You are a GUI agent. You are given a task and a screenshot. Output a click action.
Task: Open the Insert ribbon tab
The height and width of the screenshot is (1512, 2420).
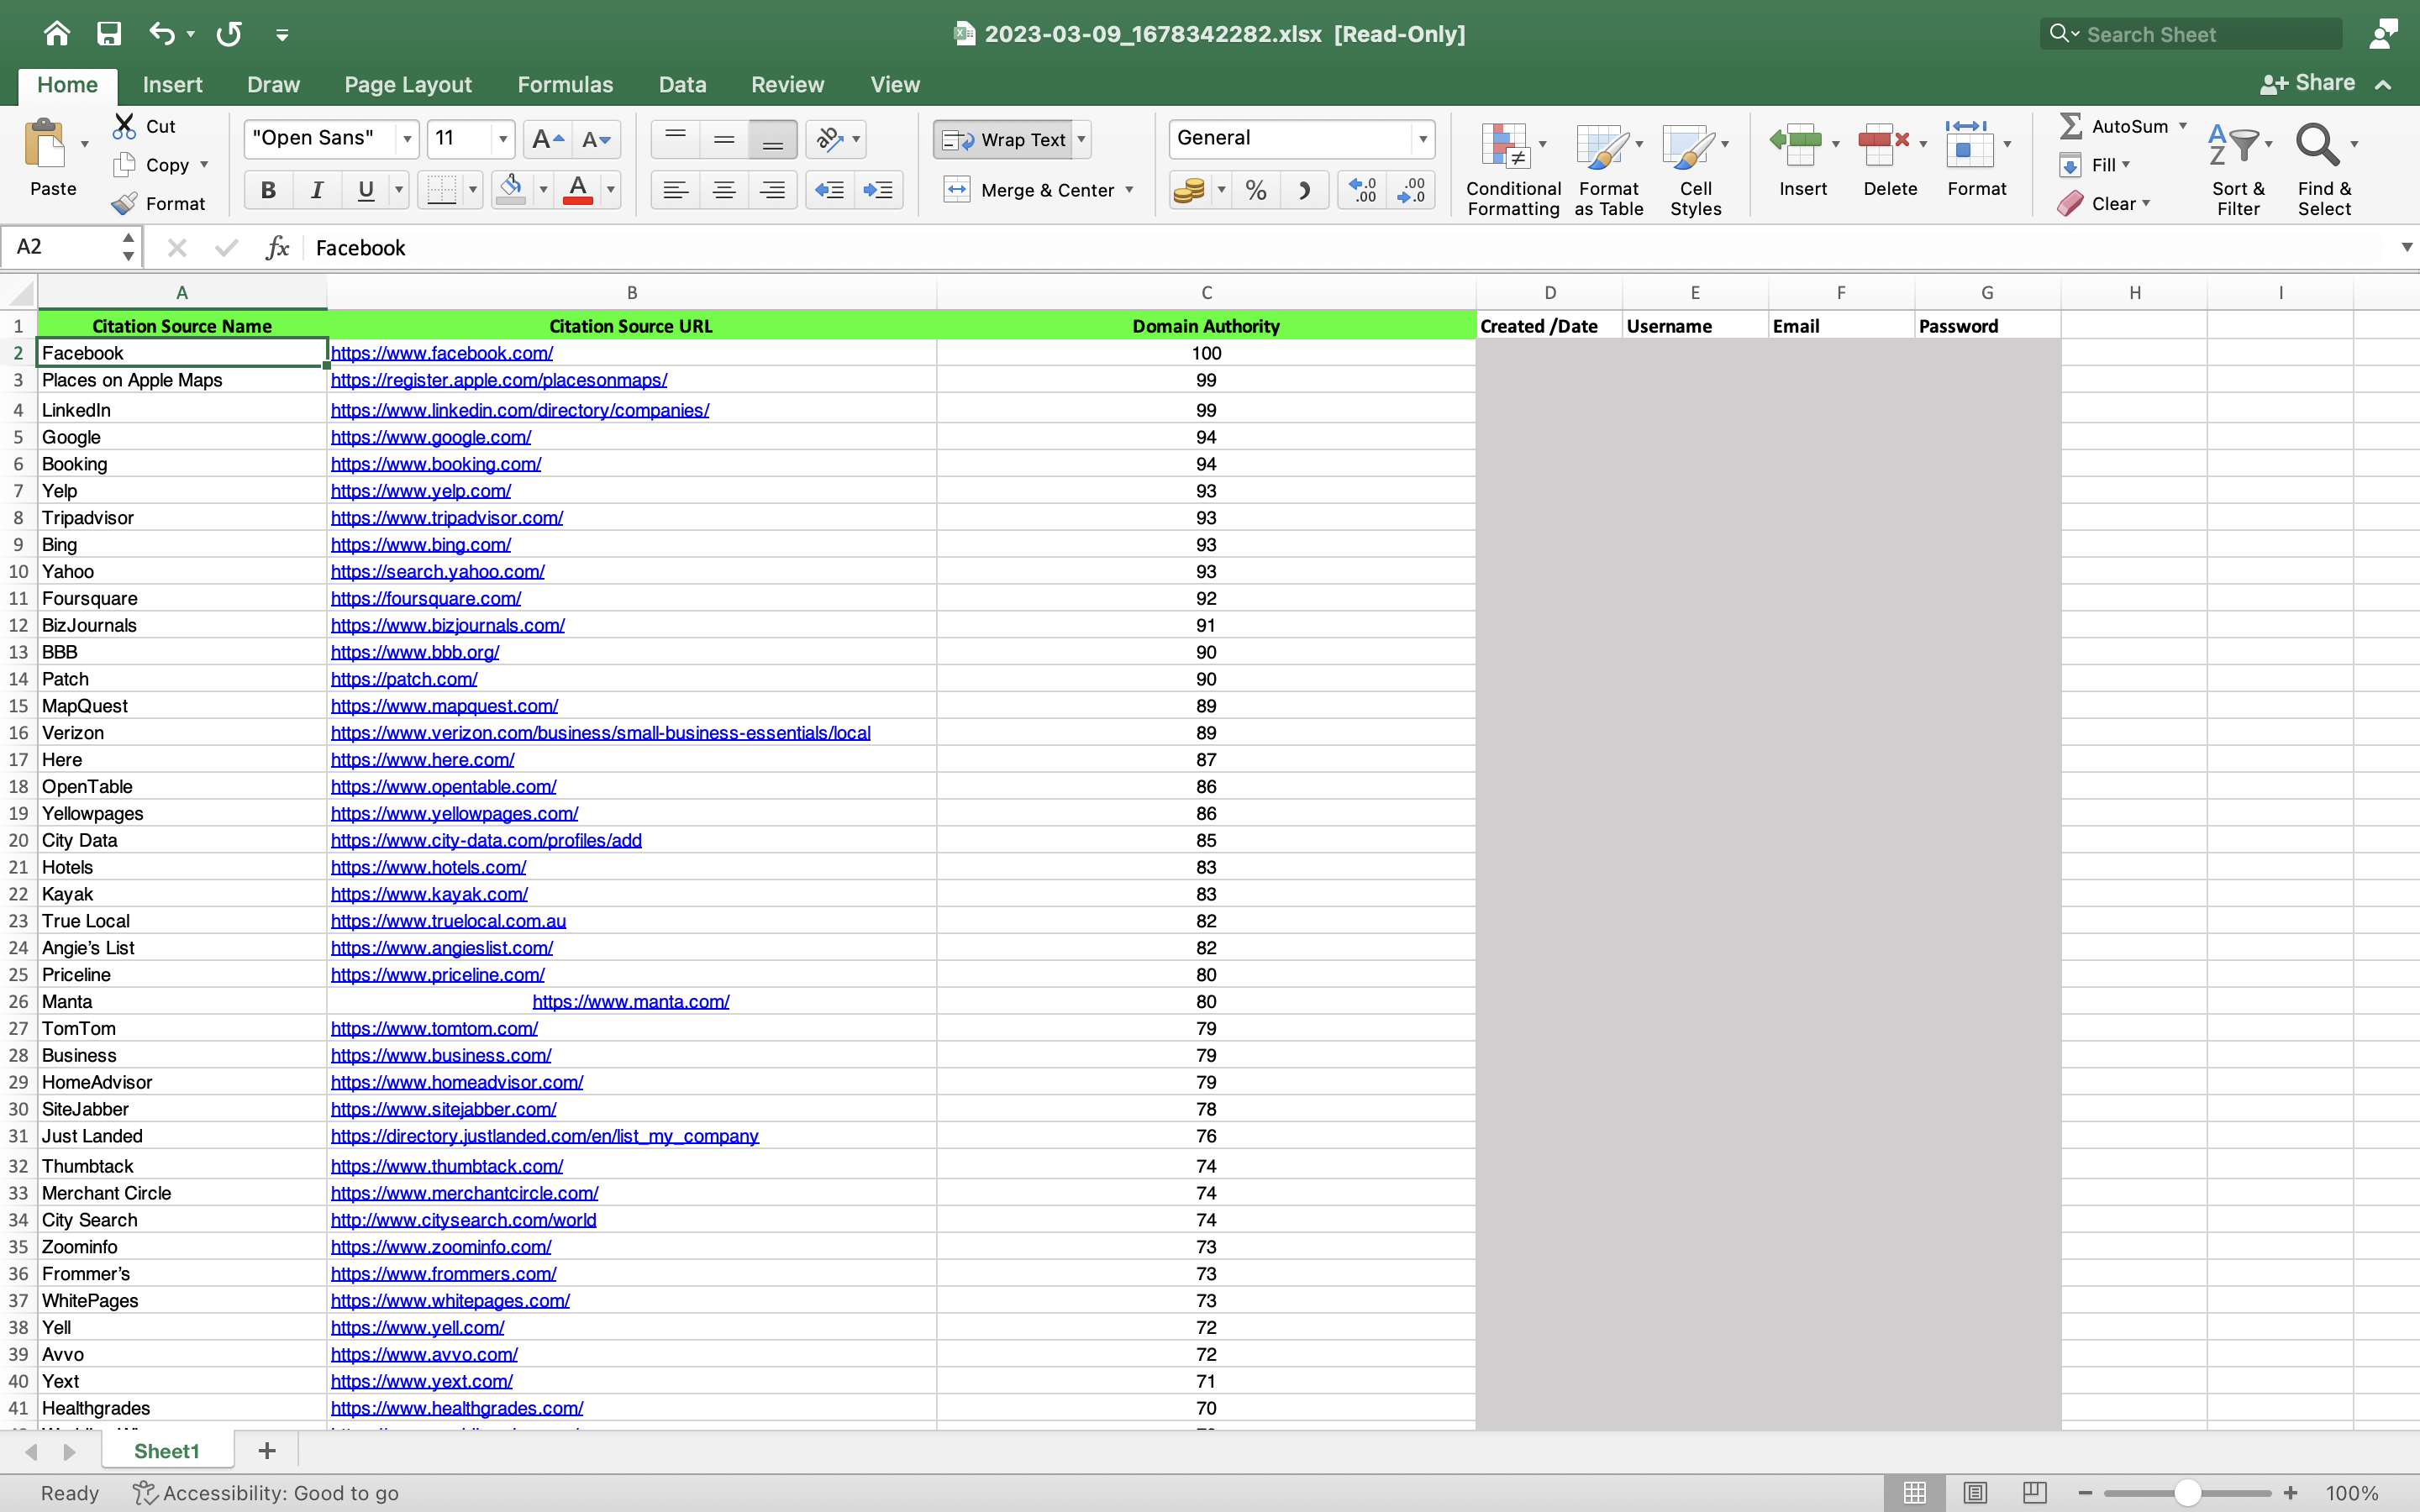tap(172, 85)
